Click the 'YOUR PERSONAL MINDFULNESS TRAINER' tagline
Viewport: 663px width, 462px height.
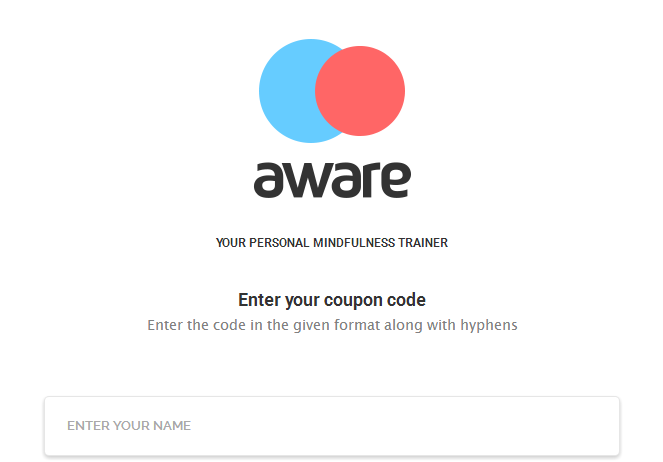click(x=332, y=243)
